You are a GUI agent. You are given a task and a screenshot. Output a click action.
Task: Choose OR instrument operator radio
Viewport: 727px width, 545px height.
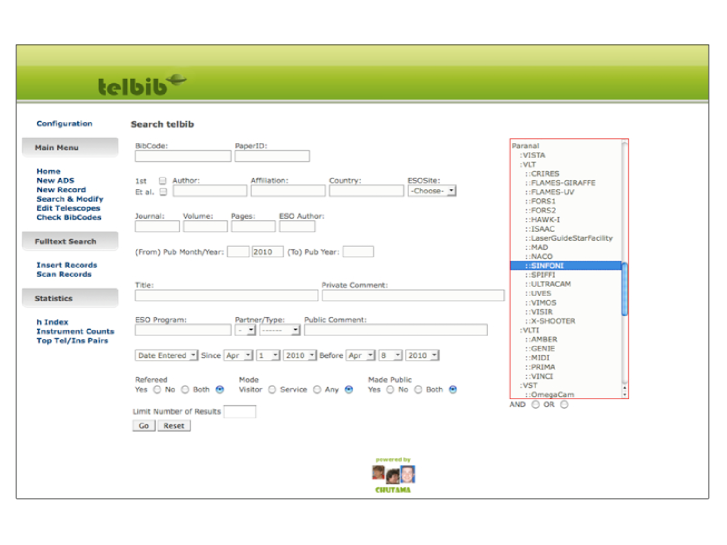[x=564, y=404]
